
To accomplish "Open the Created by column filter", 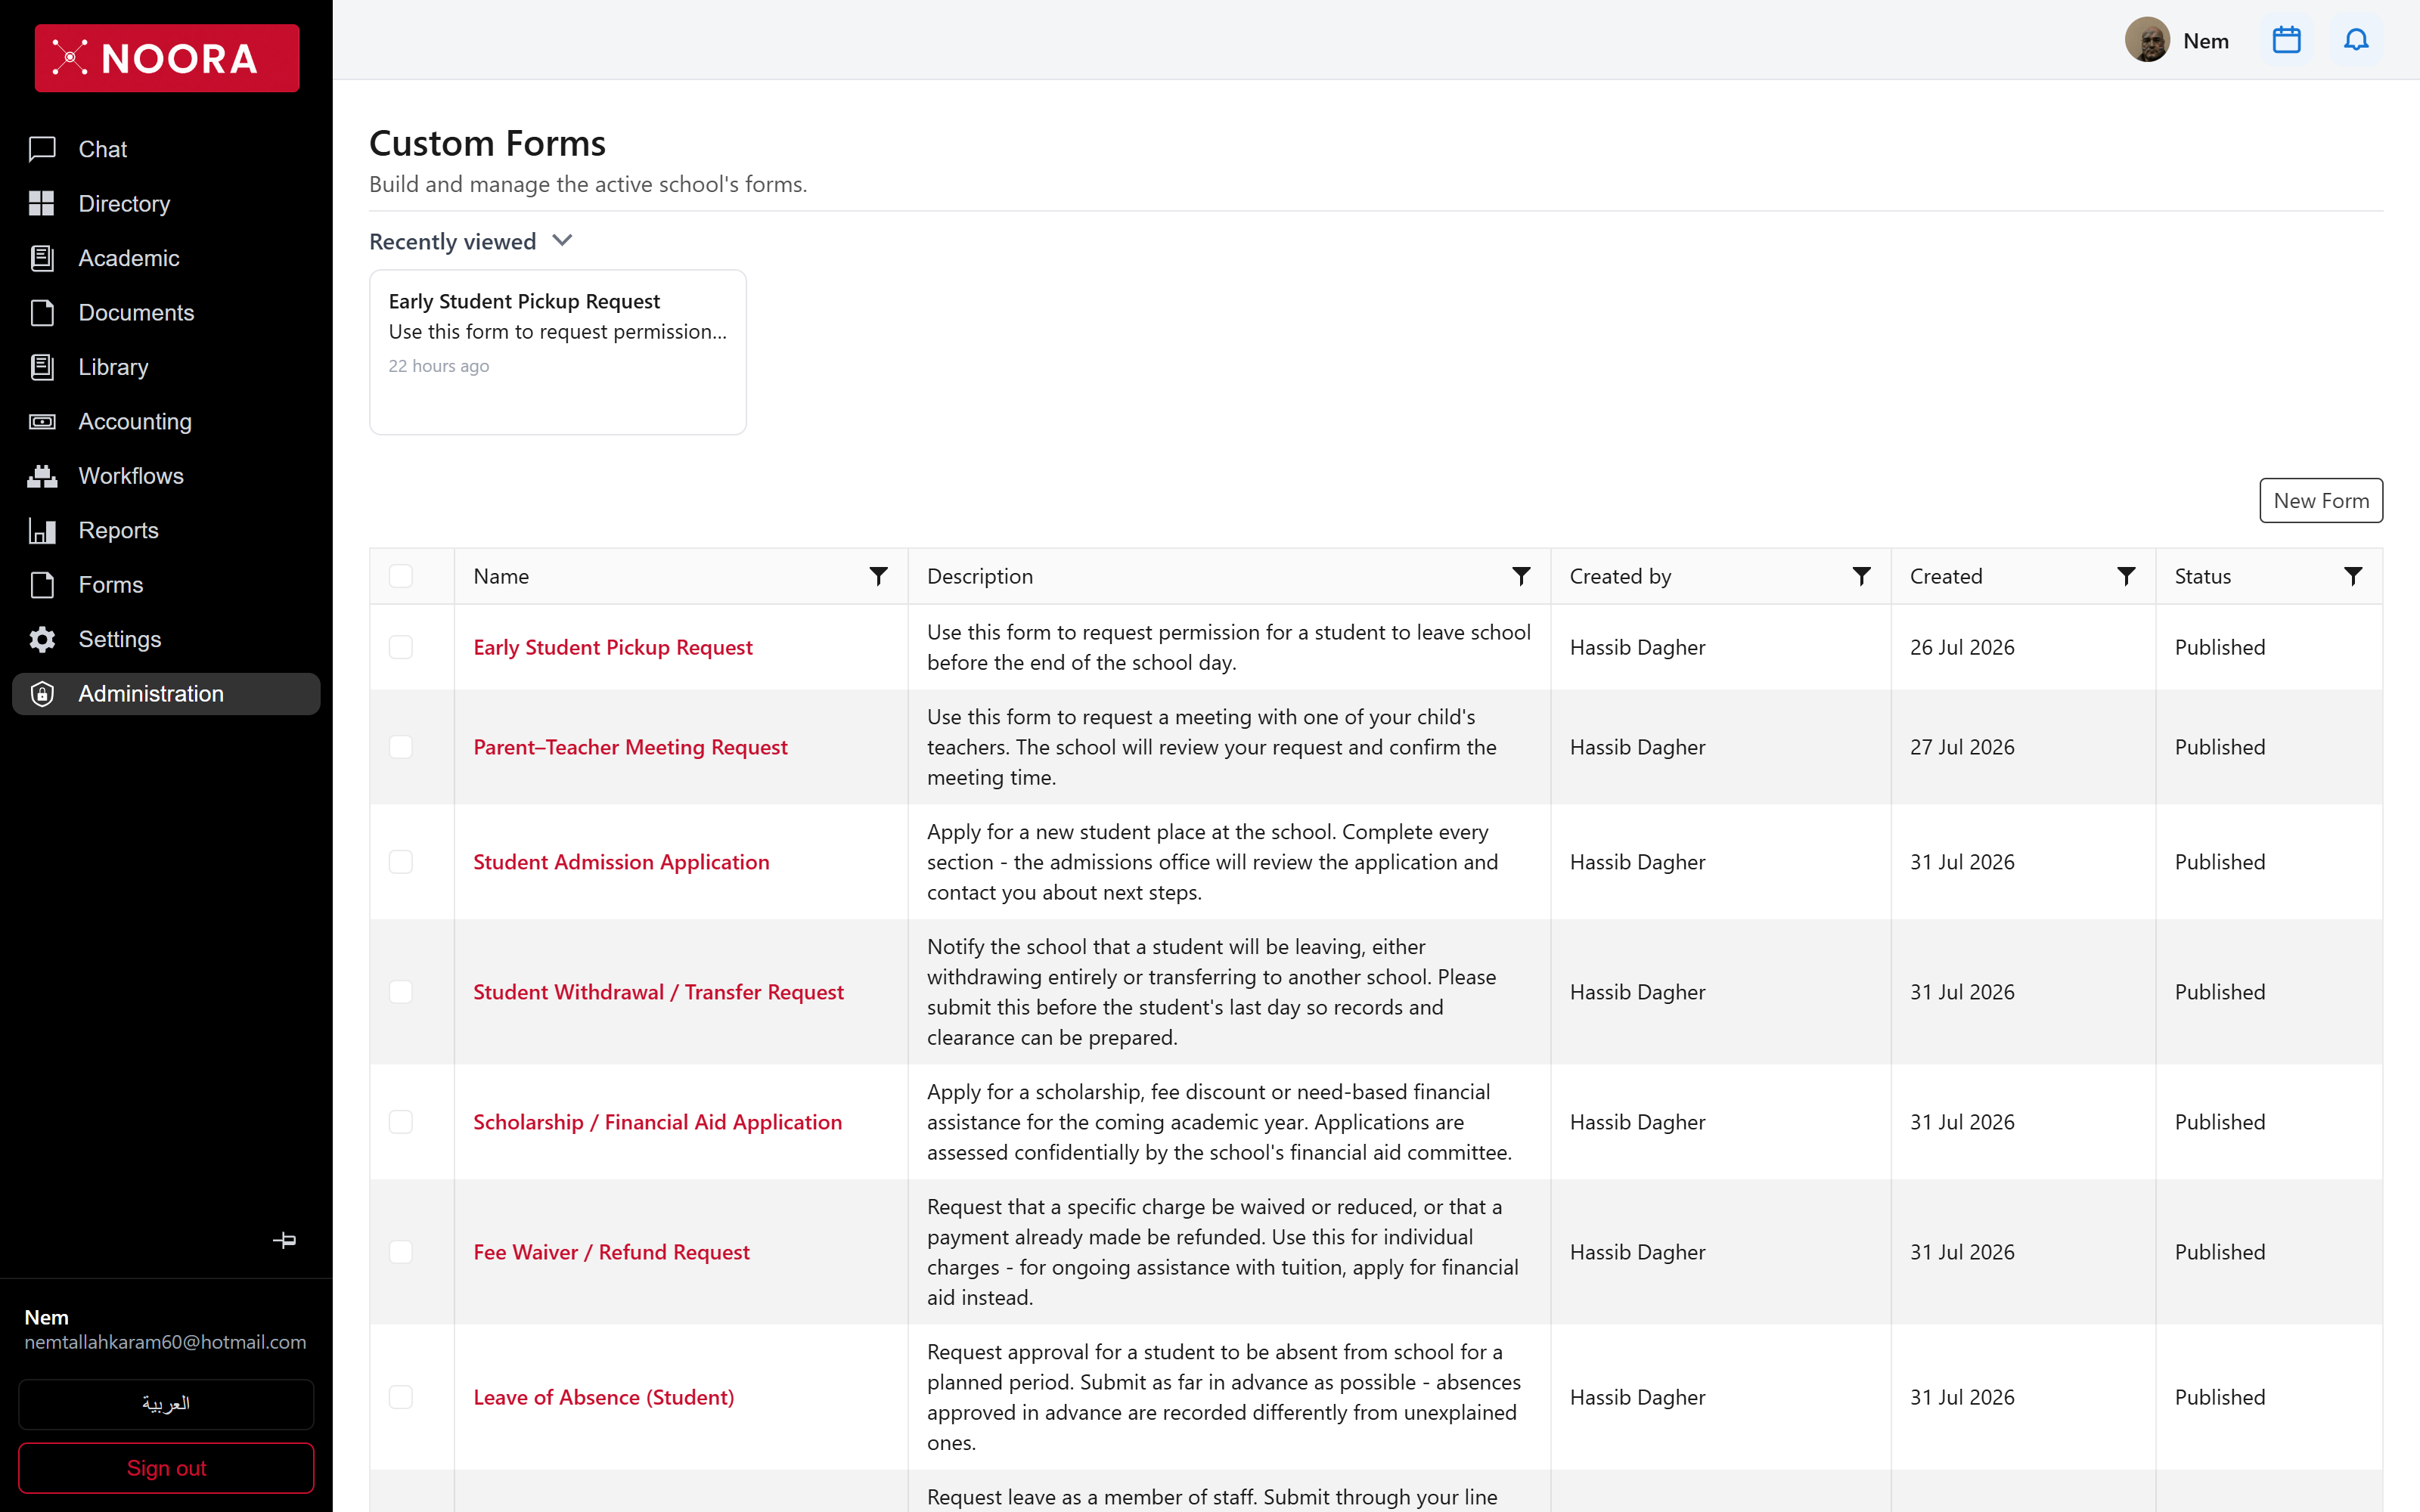I will coord(1861,576).
